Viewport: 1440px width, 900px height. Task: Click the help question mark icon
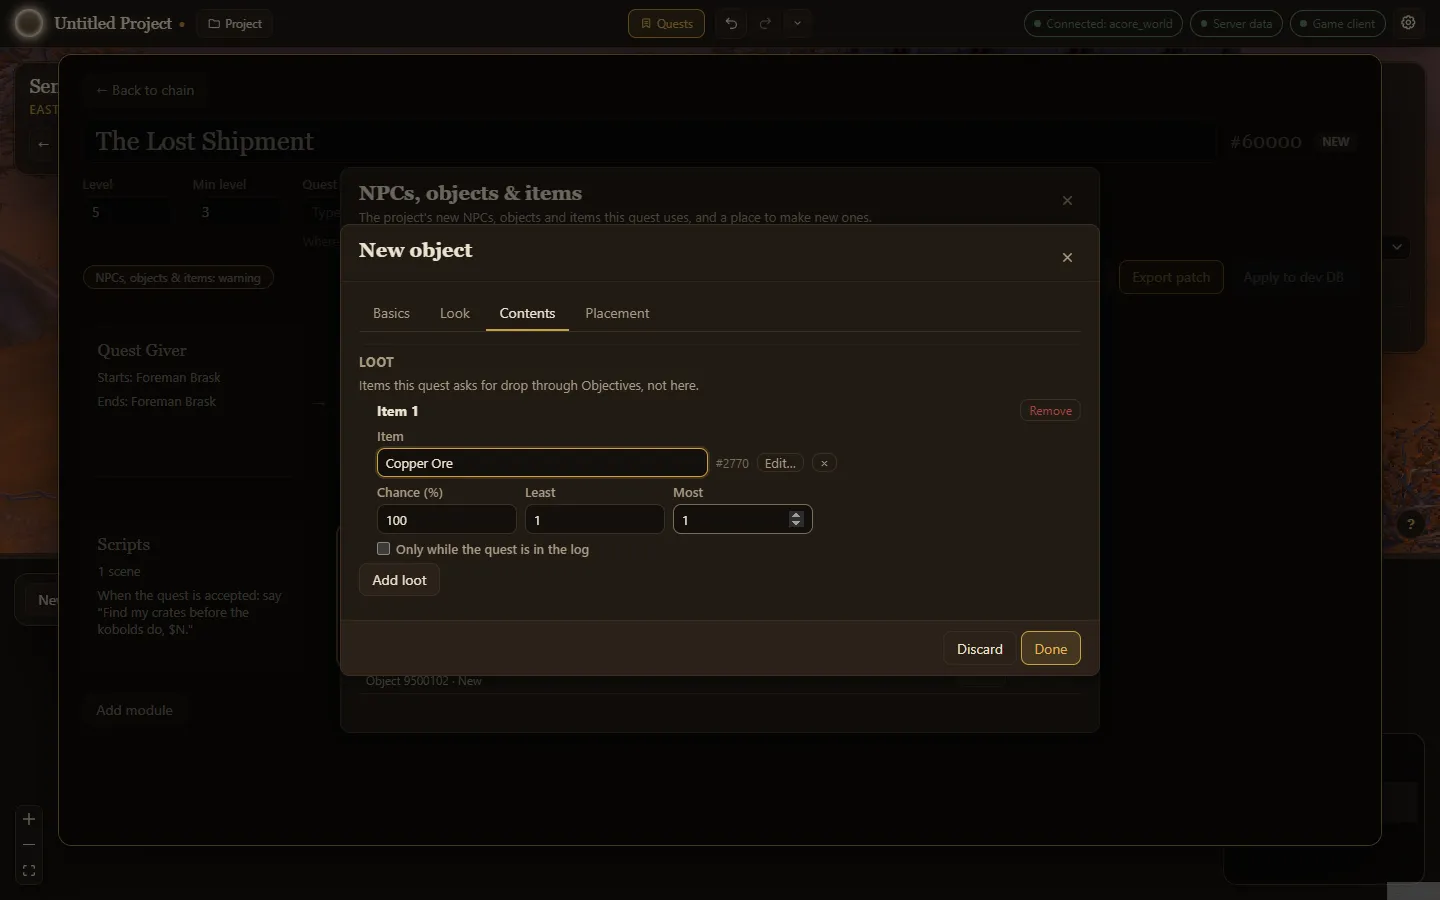tap(1410, 524)
